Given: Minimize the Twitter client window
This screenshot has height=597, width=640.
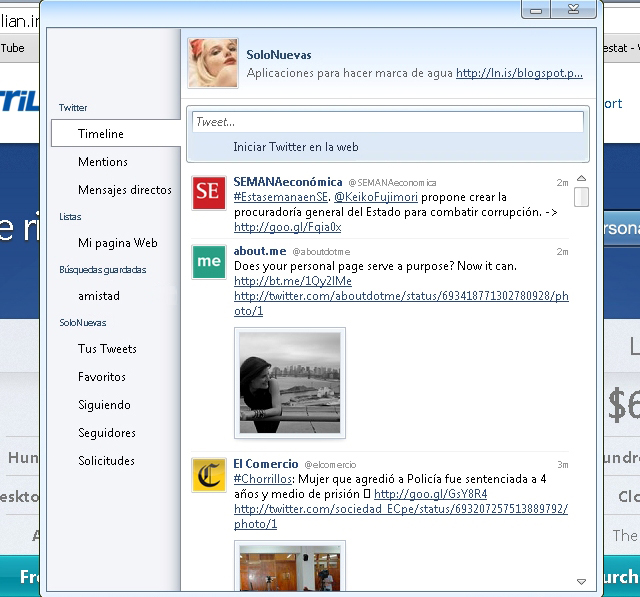Looking at the screenshot, I should point(536,9).
